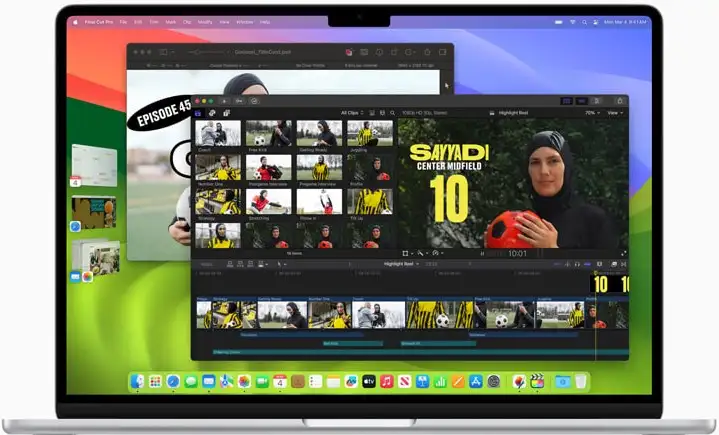This screenshot has width=719, height=435.
Task: Click the timeline playhead marker
Action: click(596, 273)
